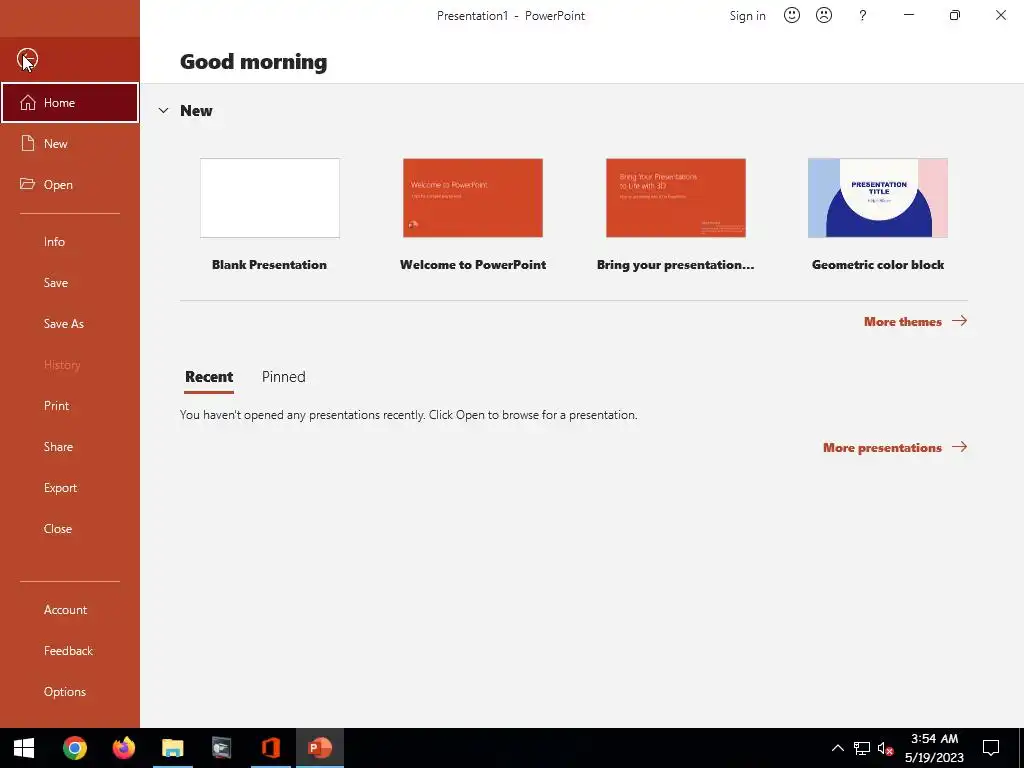Screen dimensions: 1024x768
Task: Click Sign in link
Action: (x=747, y=16)
